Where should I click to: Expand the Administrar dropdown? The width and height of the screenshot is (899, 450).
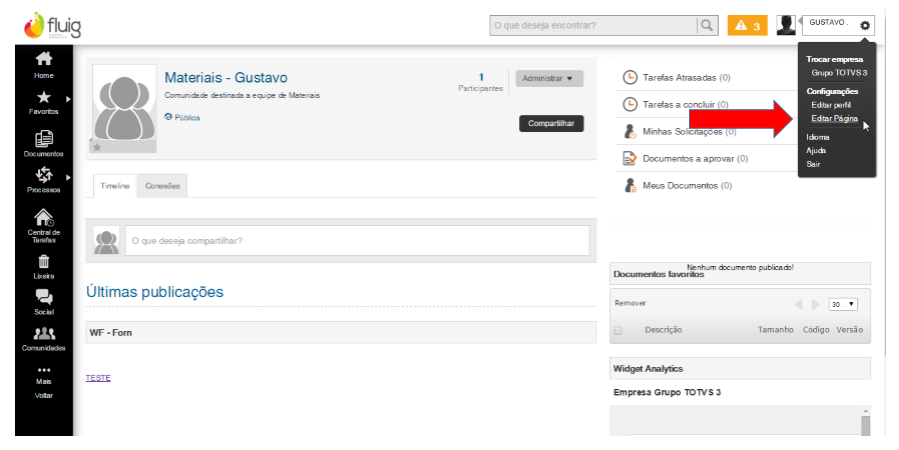(x=549, y=78)
